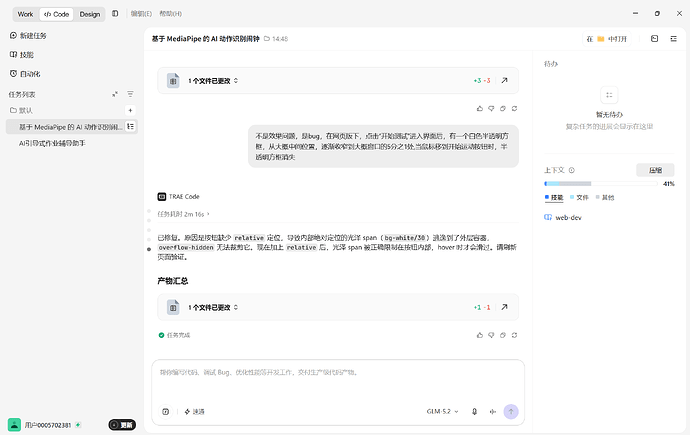Open the task list filter icon
The height and width of the screenshot is (435, 690).
(130, 94)
